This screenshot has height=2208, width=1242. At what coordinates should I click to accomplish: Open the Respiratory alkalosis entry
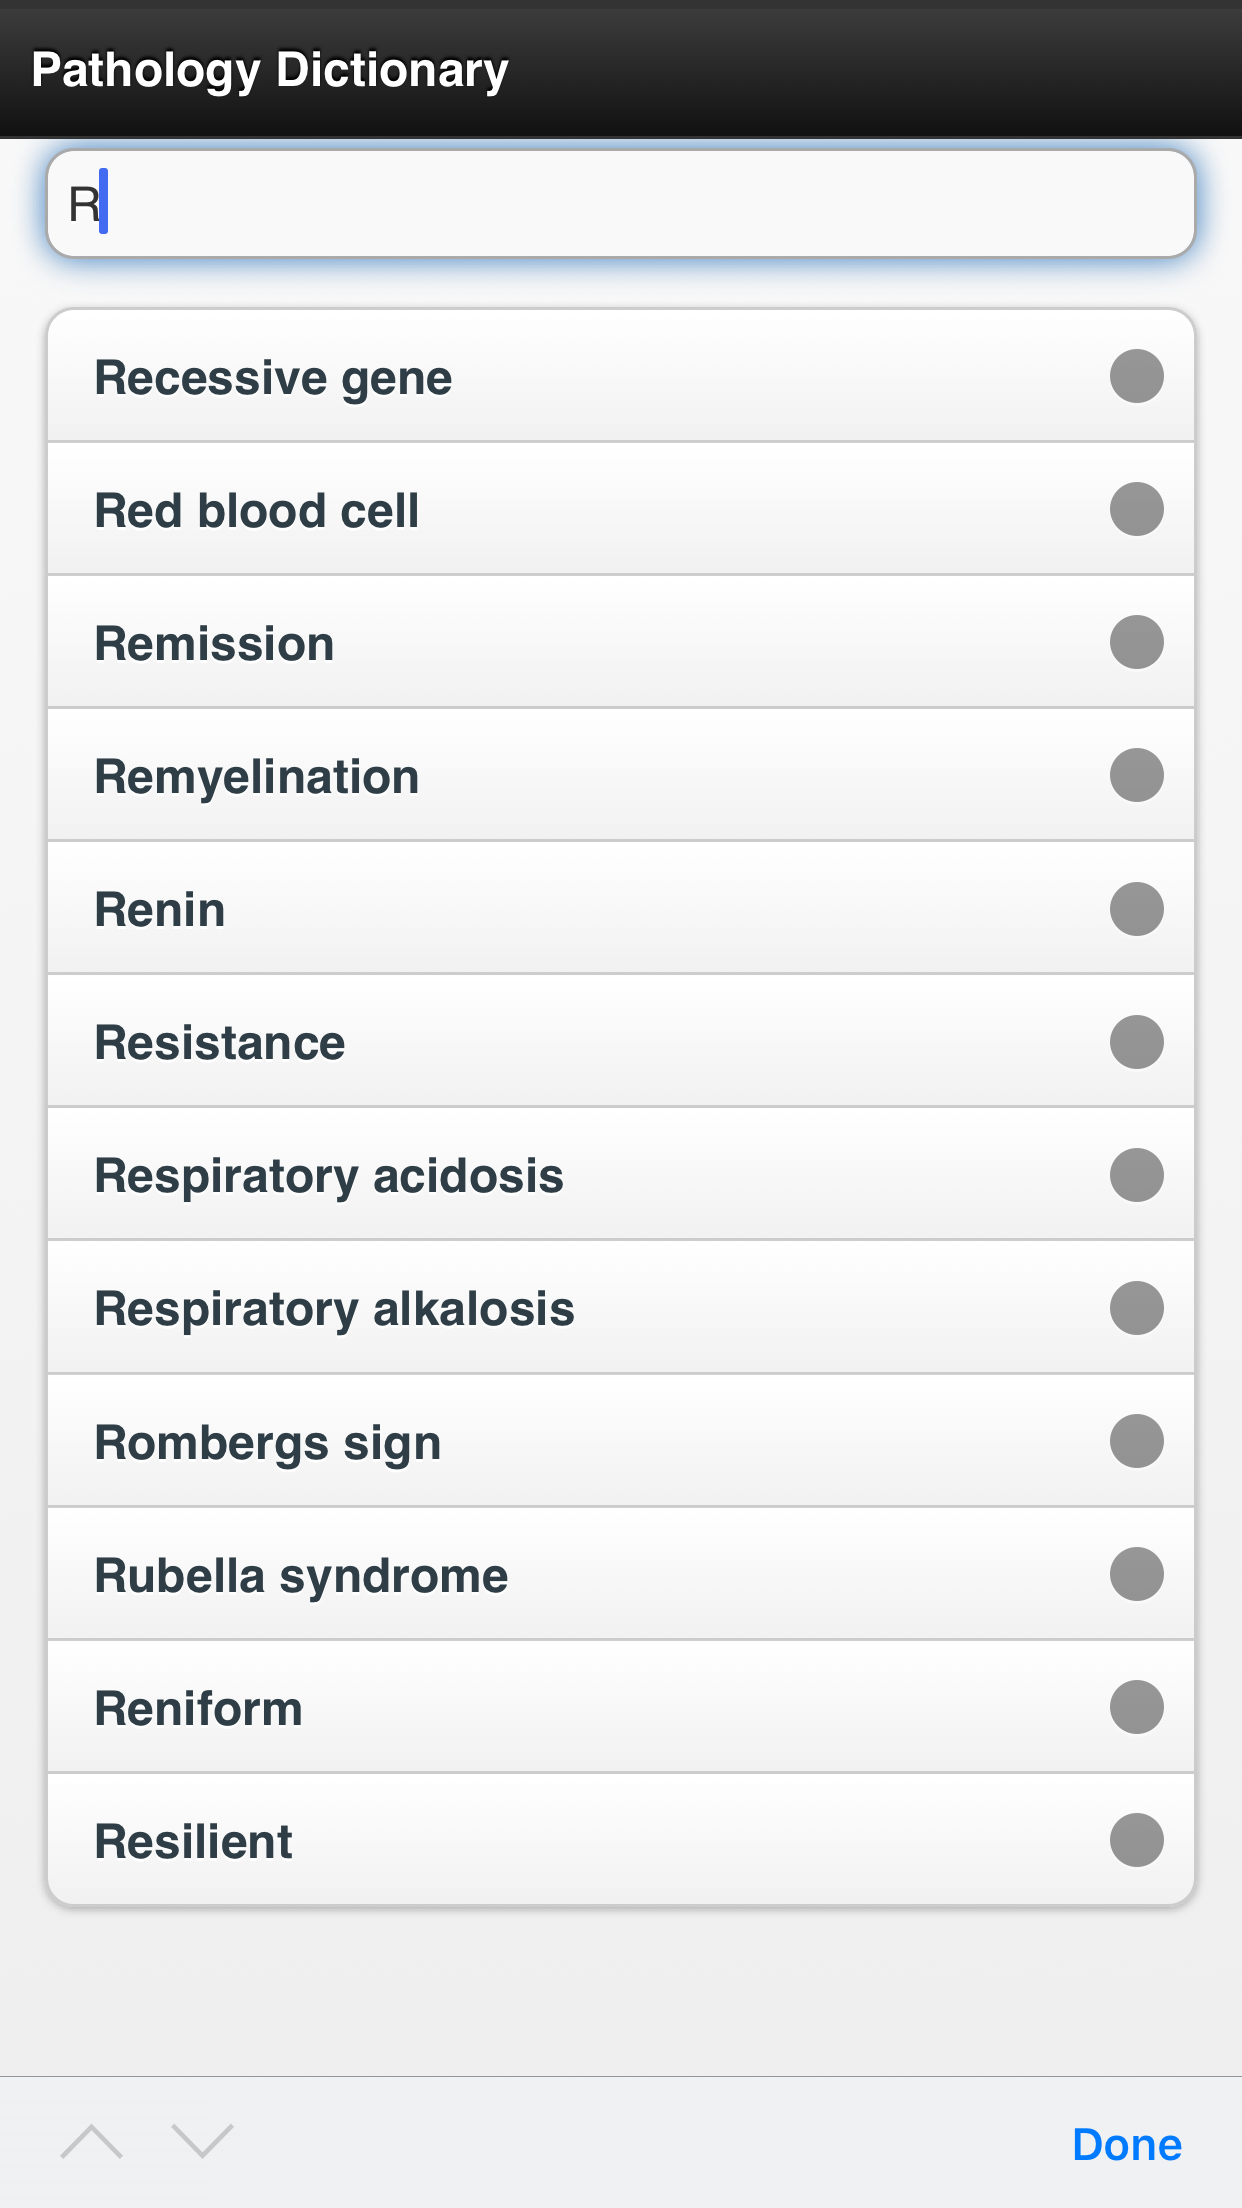pos(621,1308)
